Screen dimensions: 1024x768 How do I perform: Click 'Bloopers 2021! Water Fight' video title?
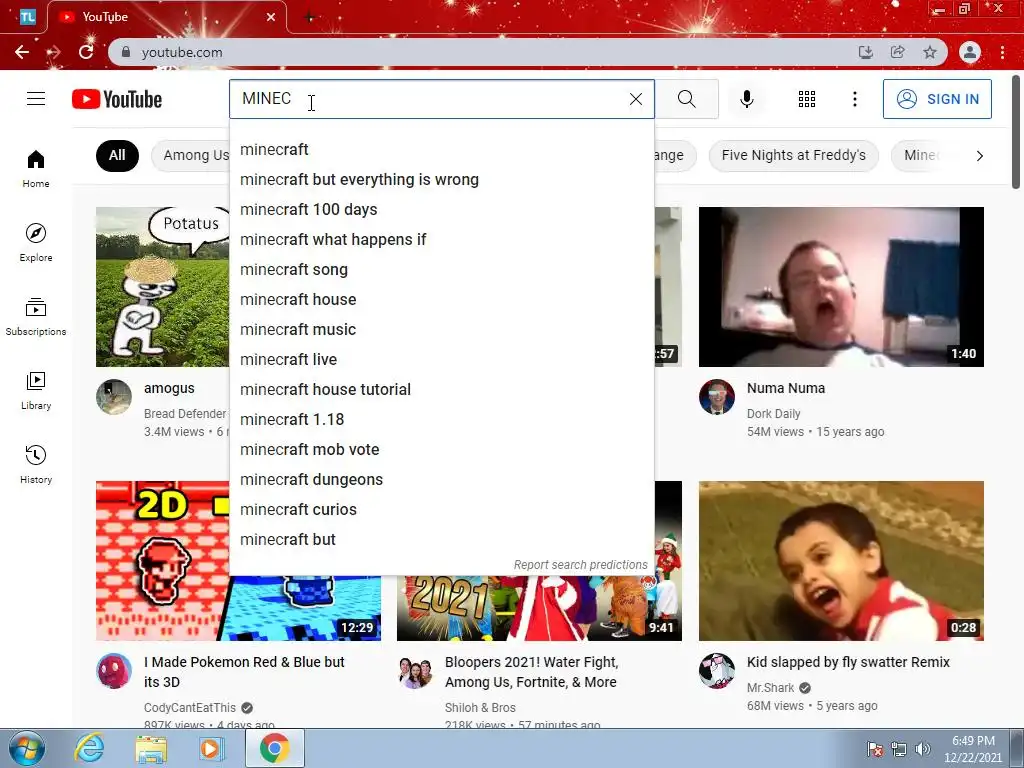click(531, 672)
